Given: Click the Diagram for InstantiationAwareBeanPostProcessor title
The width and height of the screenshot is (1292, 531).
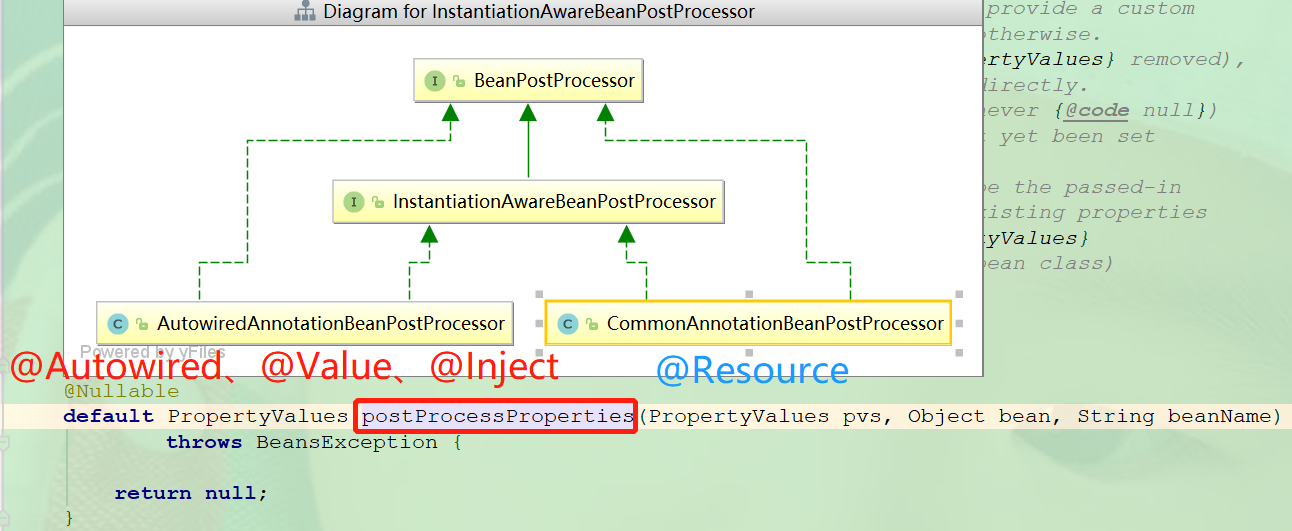Looking at the screenshot, I should click(x=539, y=12).
